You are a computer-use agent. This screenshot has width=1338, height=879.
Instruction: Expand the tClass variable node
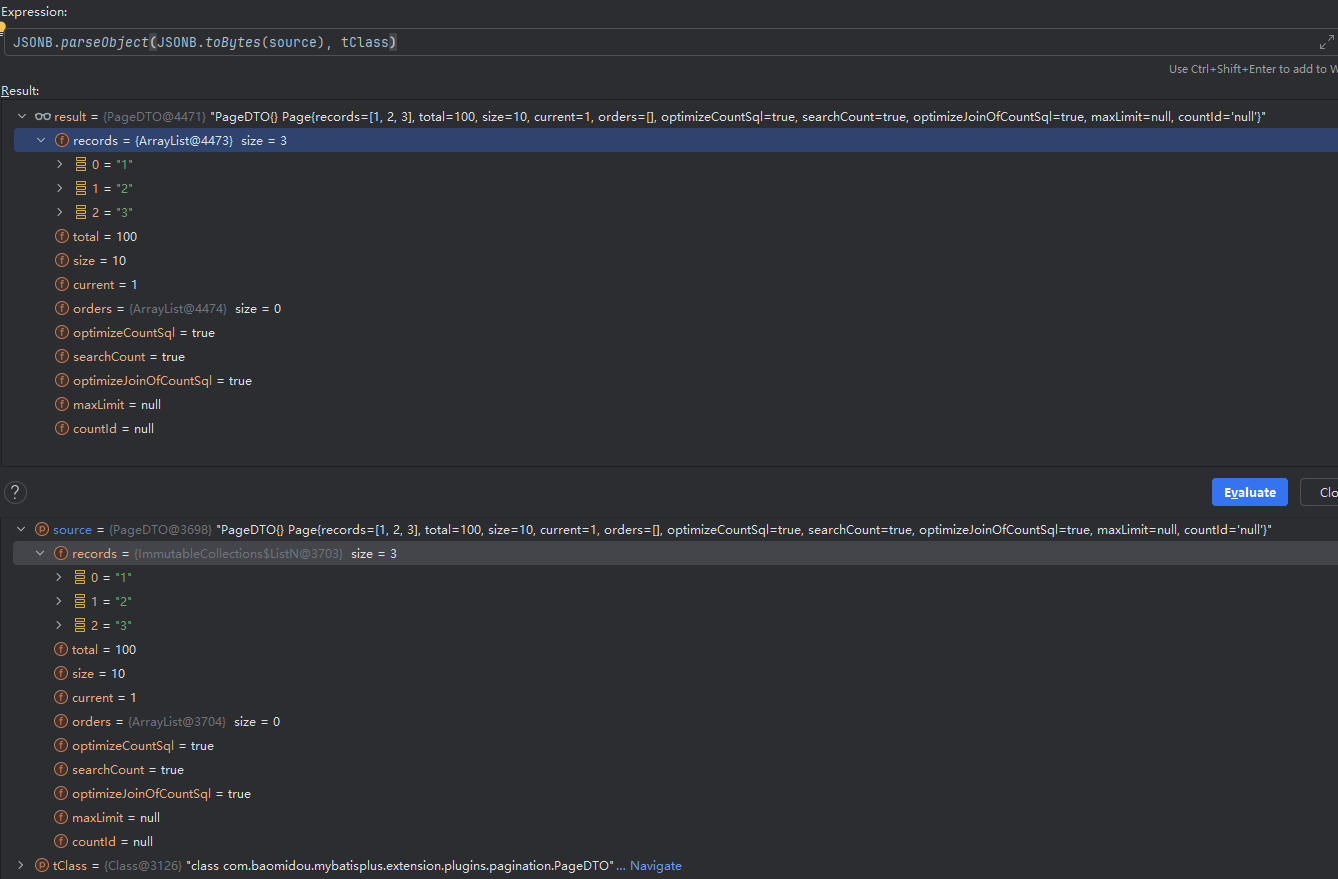click(x=21, y=866)
